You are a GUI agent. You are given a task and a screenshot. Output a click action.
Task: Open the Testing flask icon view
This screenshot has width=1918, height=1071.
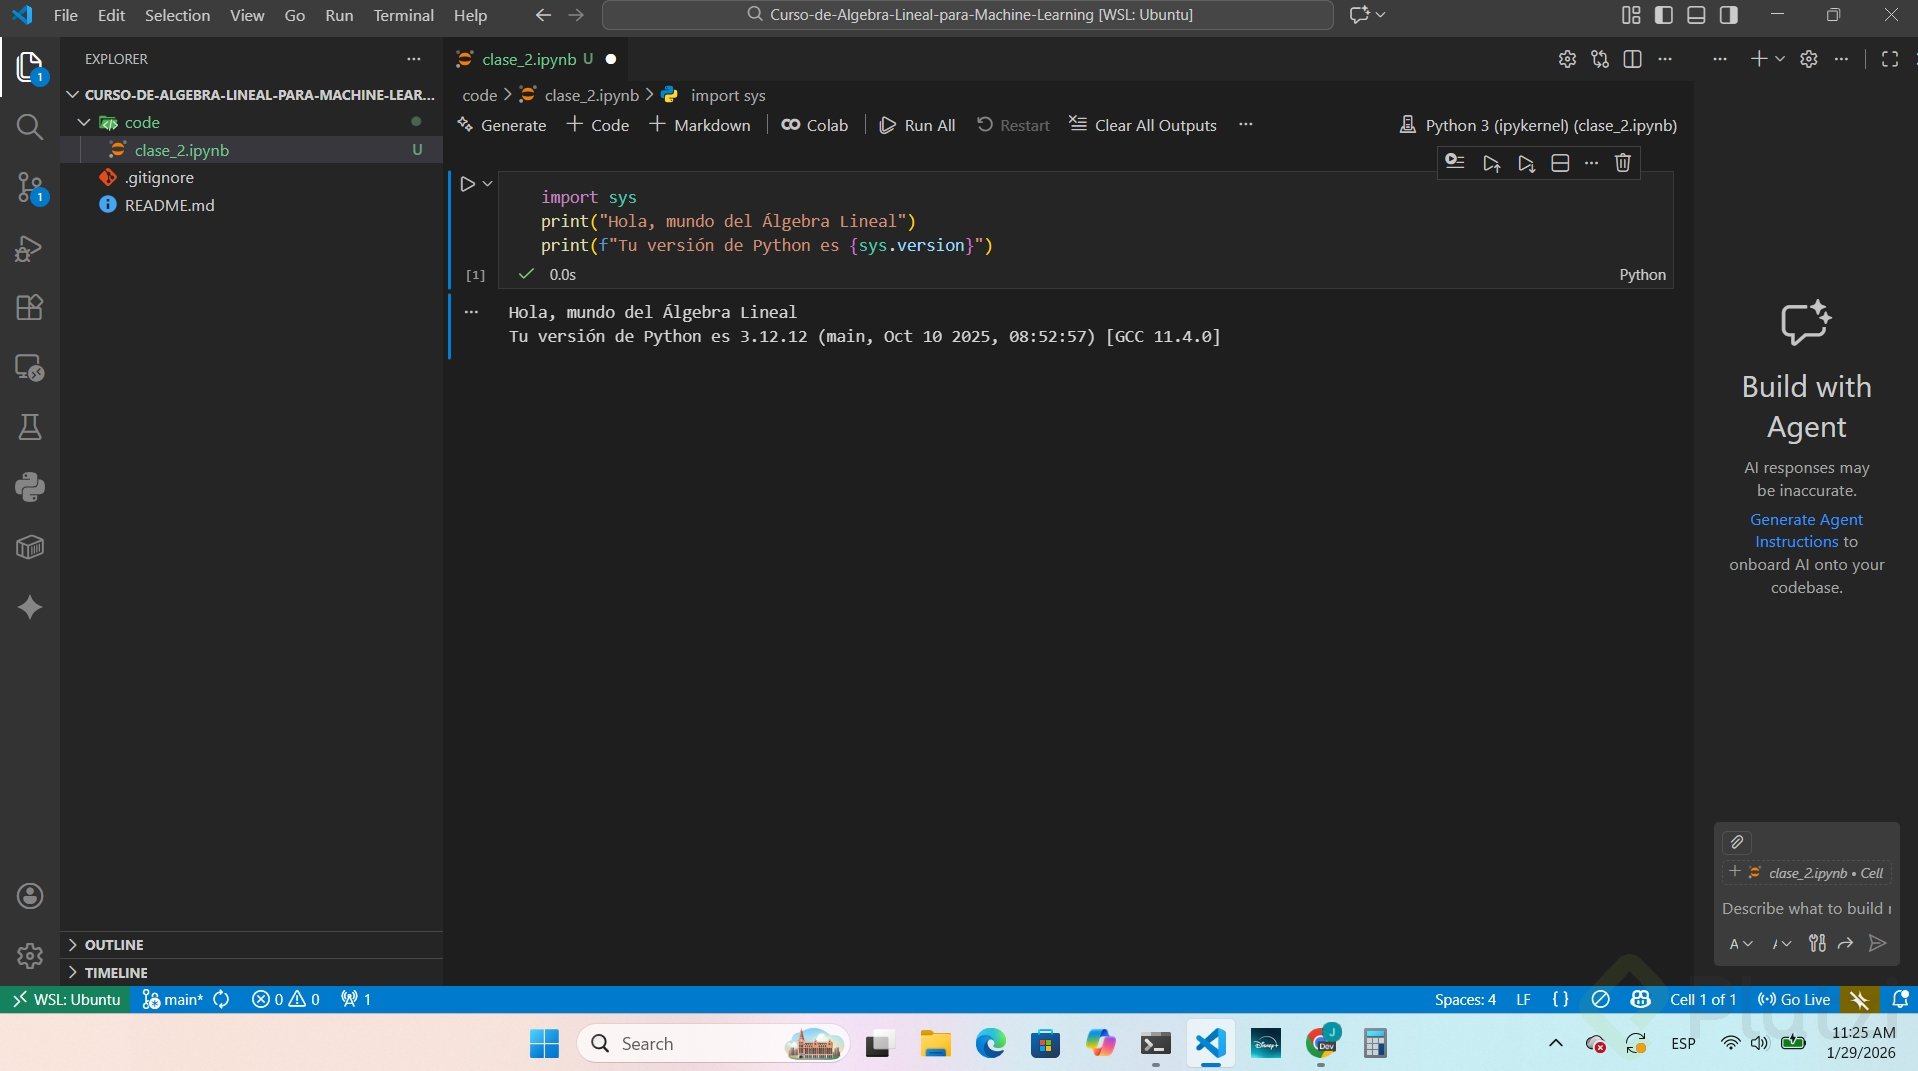point(30,428)
